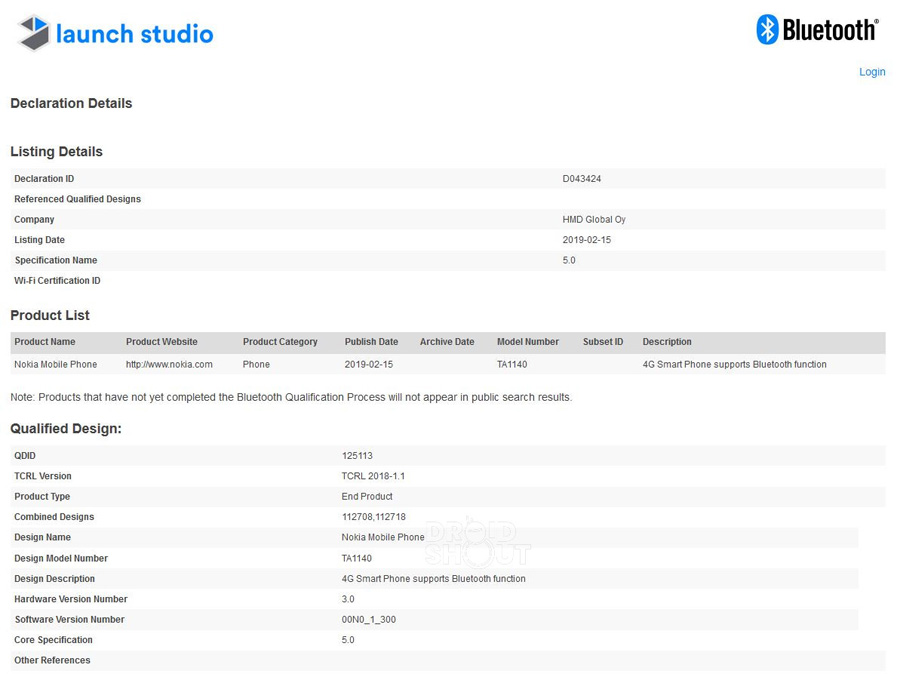The image size is (900, 674).
Task: Click the Bluetooth wordmark text
Action: point(829,30)
